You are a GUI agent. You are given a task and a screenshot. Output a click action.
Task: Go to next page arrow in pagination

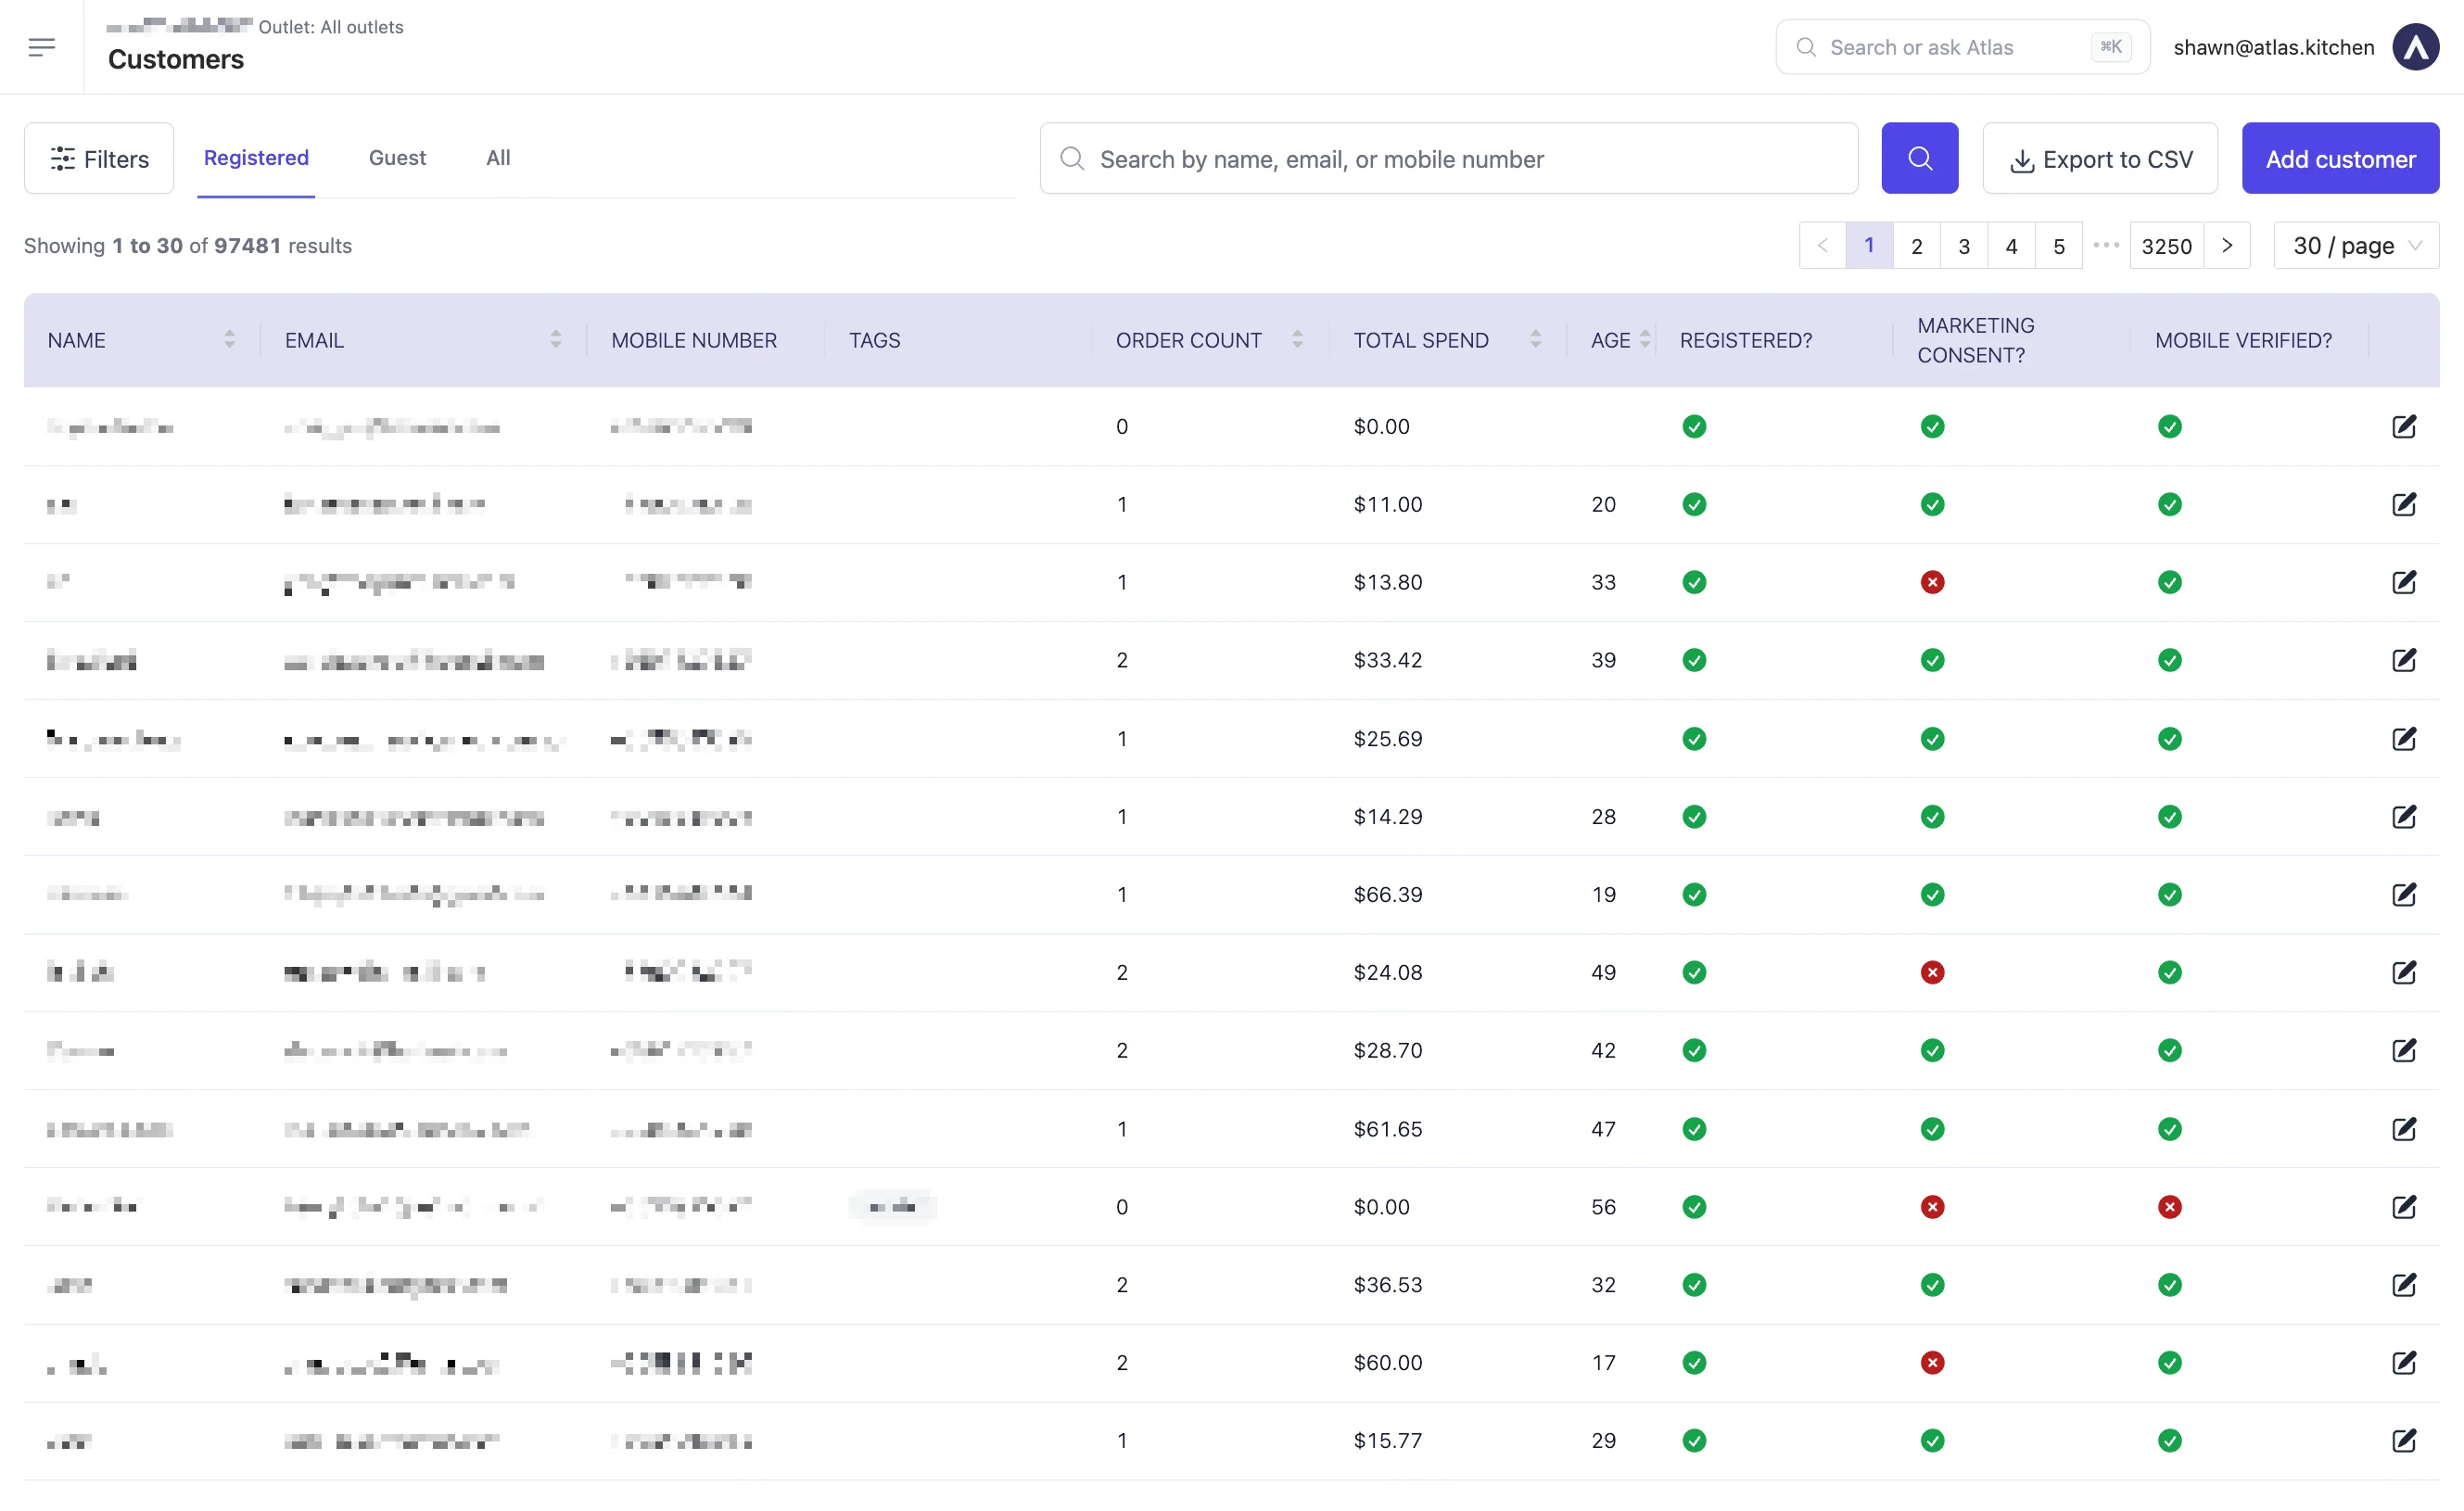(x=2227, y=246)
